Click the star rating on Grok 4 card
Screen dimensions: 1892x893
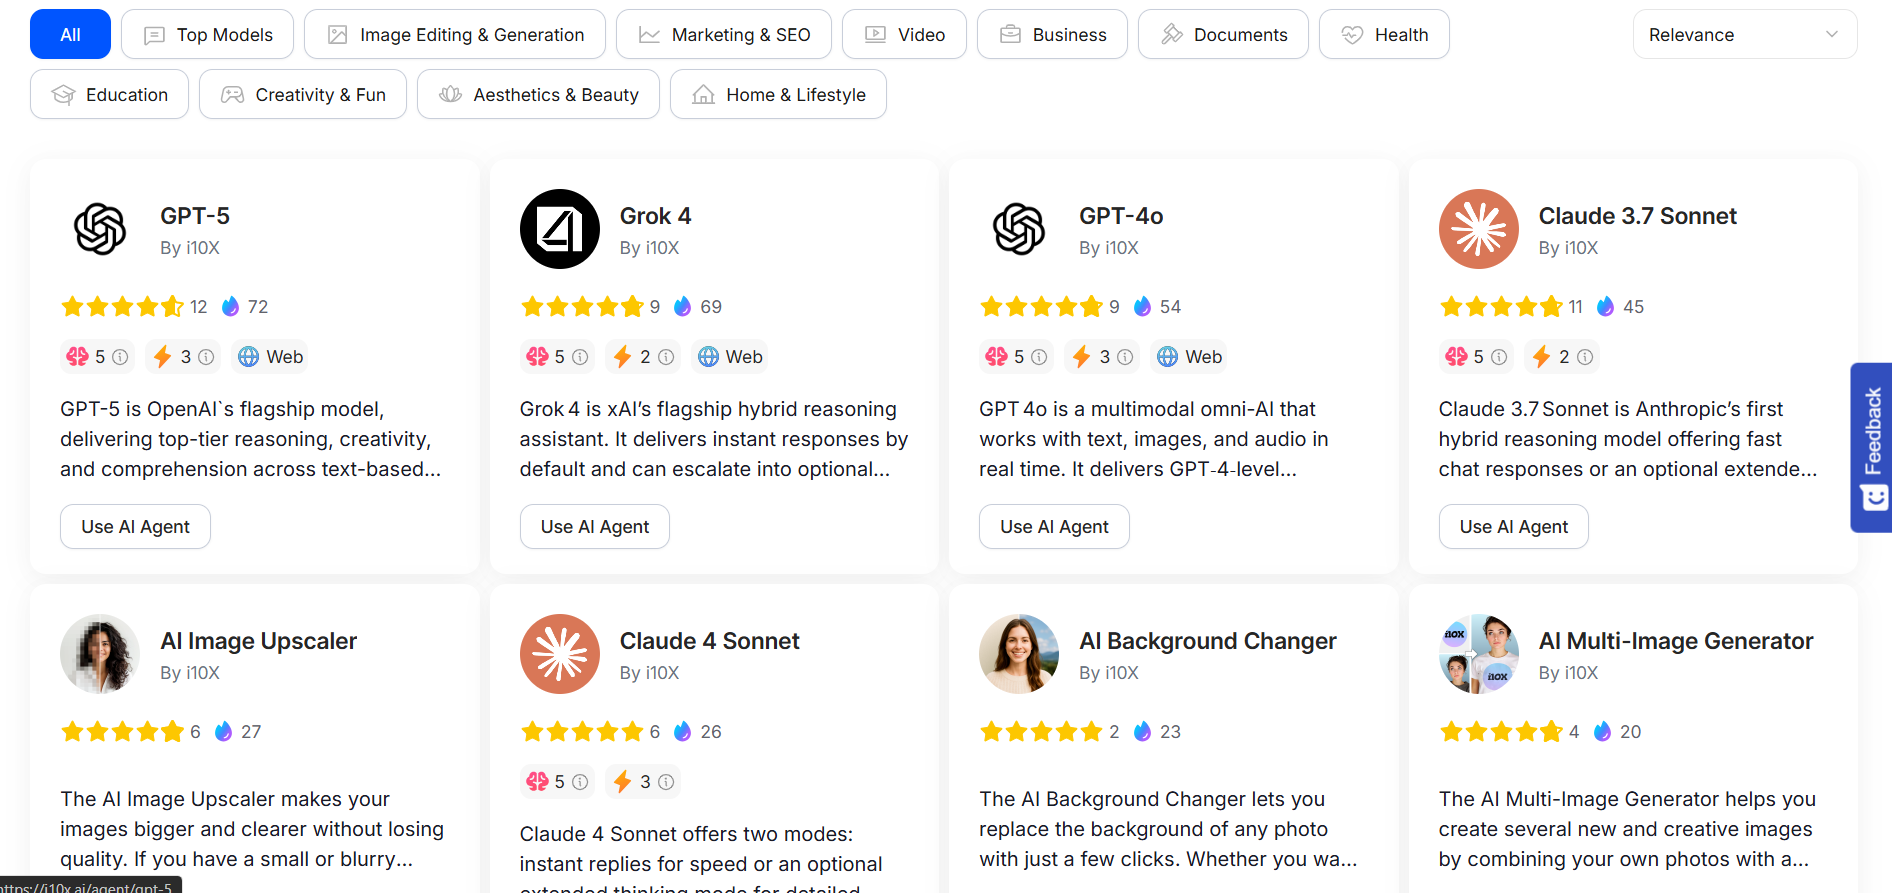coord(582,307)
